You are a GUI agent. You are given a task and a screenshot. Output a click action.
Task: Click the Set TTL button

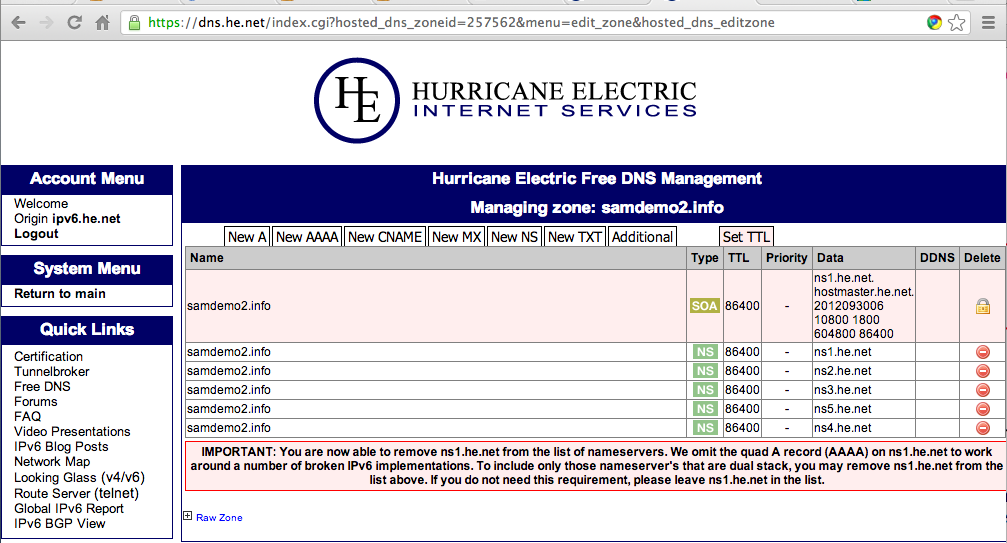click(x=746, y=237)
